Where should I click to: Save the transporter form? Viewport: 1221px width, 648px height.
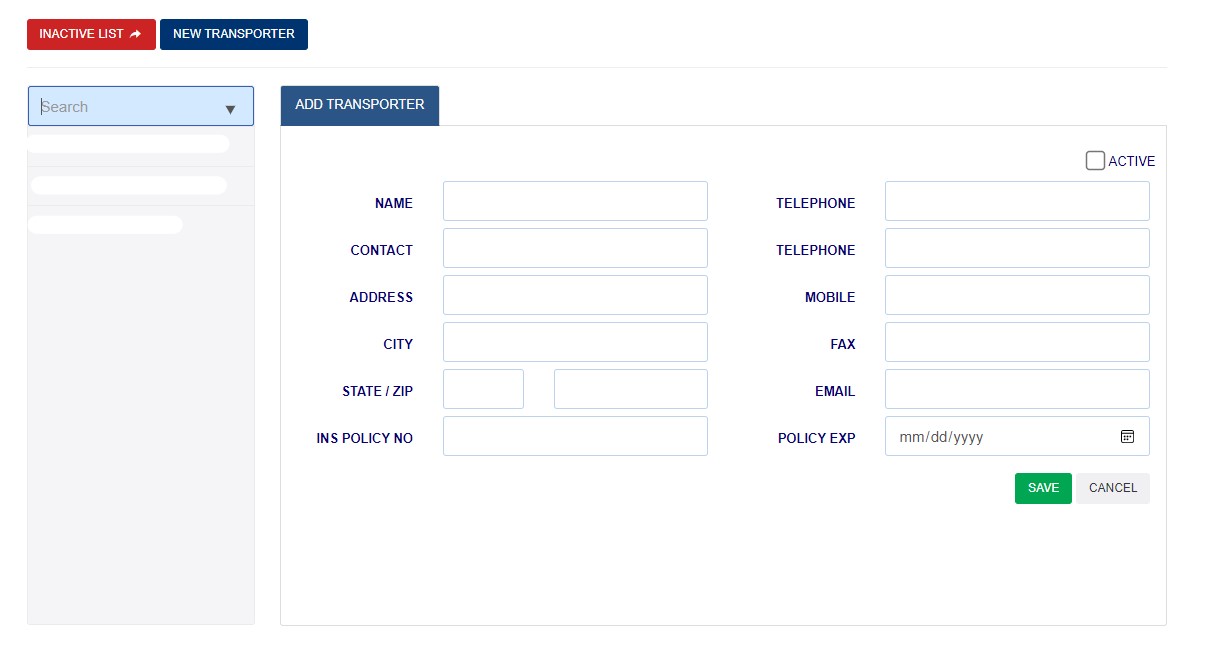pos(1042,488)
